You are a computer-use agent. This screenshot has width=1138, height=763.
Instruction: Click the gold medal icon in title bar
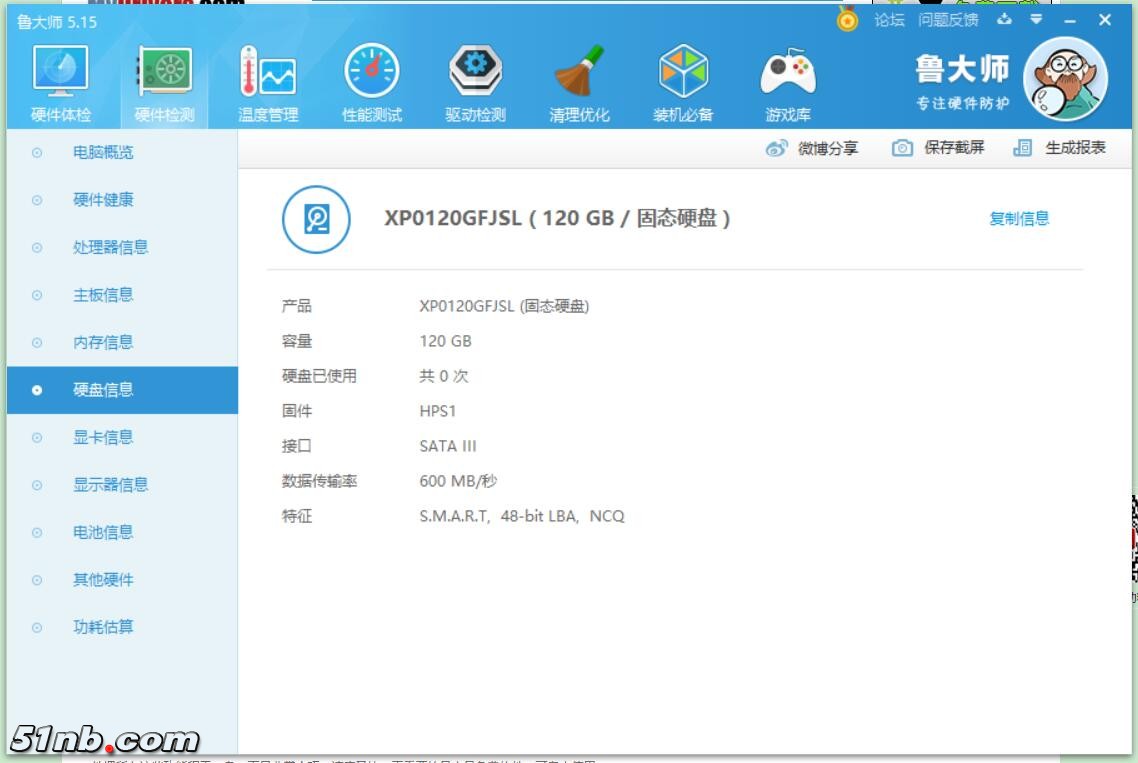[847, 19]
